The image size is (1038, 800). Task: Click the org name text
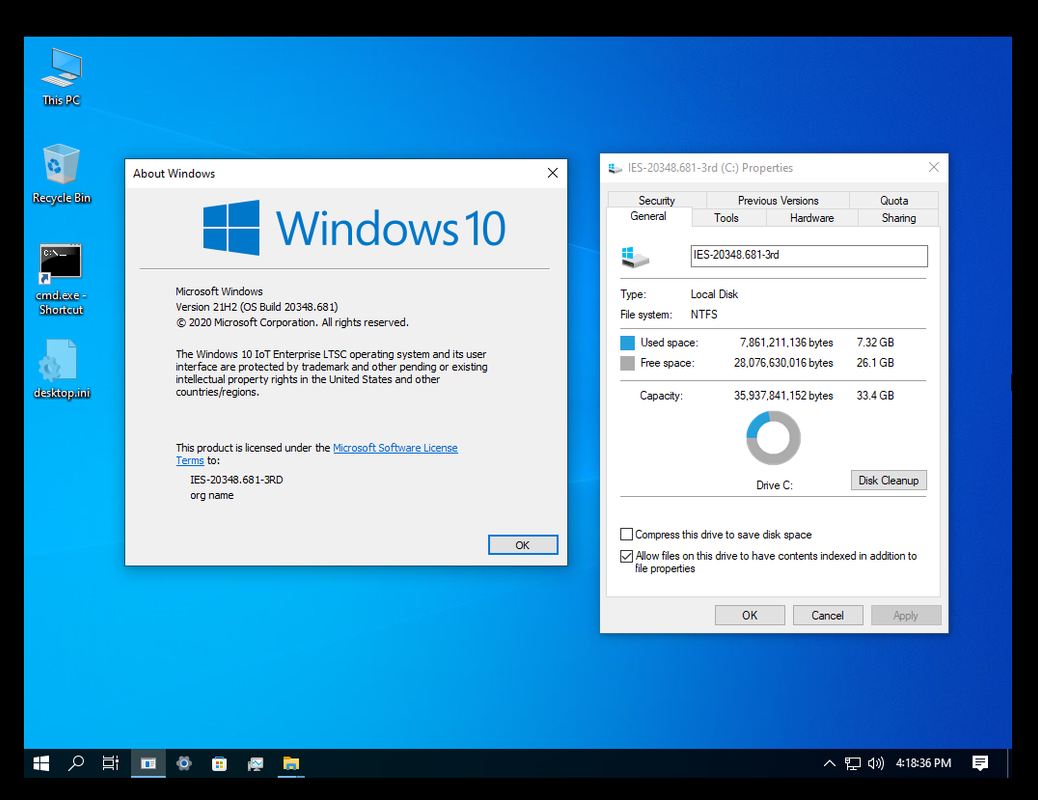click(212, 495)
